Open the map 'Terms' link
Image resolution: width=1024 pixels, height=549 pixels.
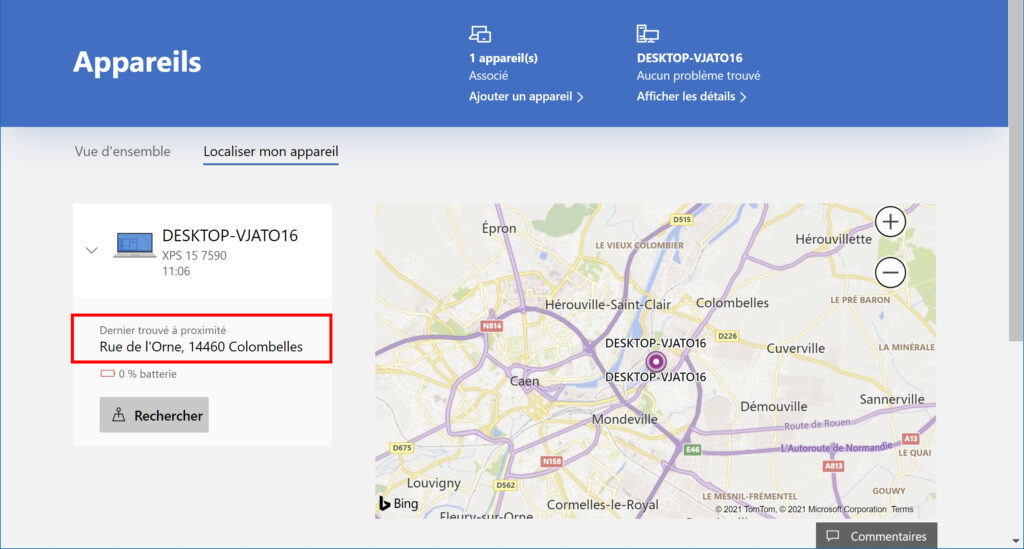pos(902,509)
